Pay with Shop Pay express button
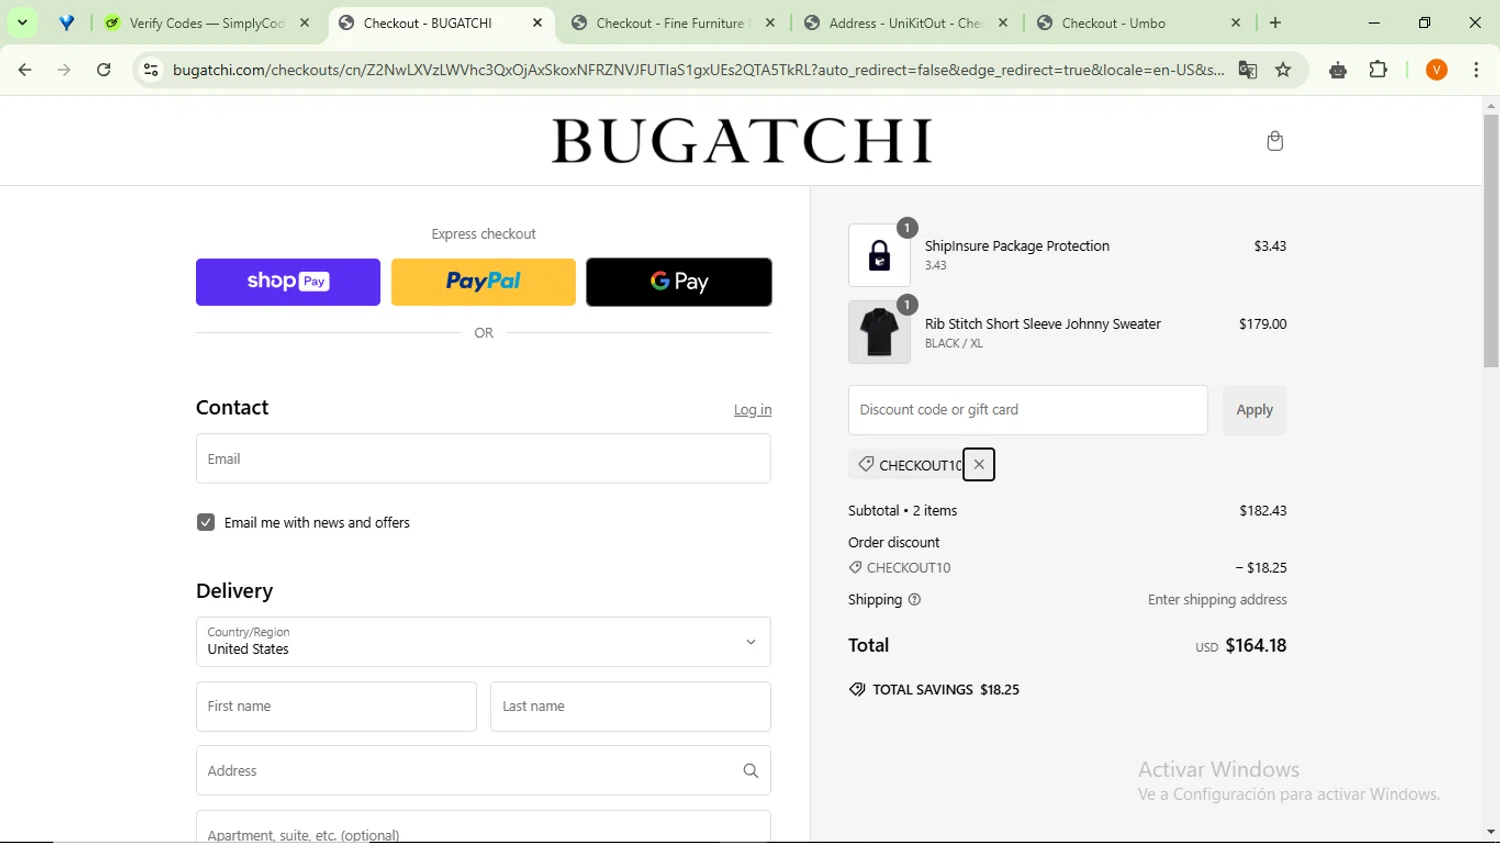 288,282
